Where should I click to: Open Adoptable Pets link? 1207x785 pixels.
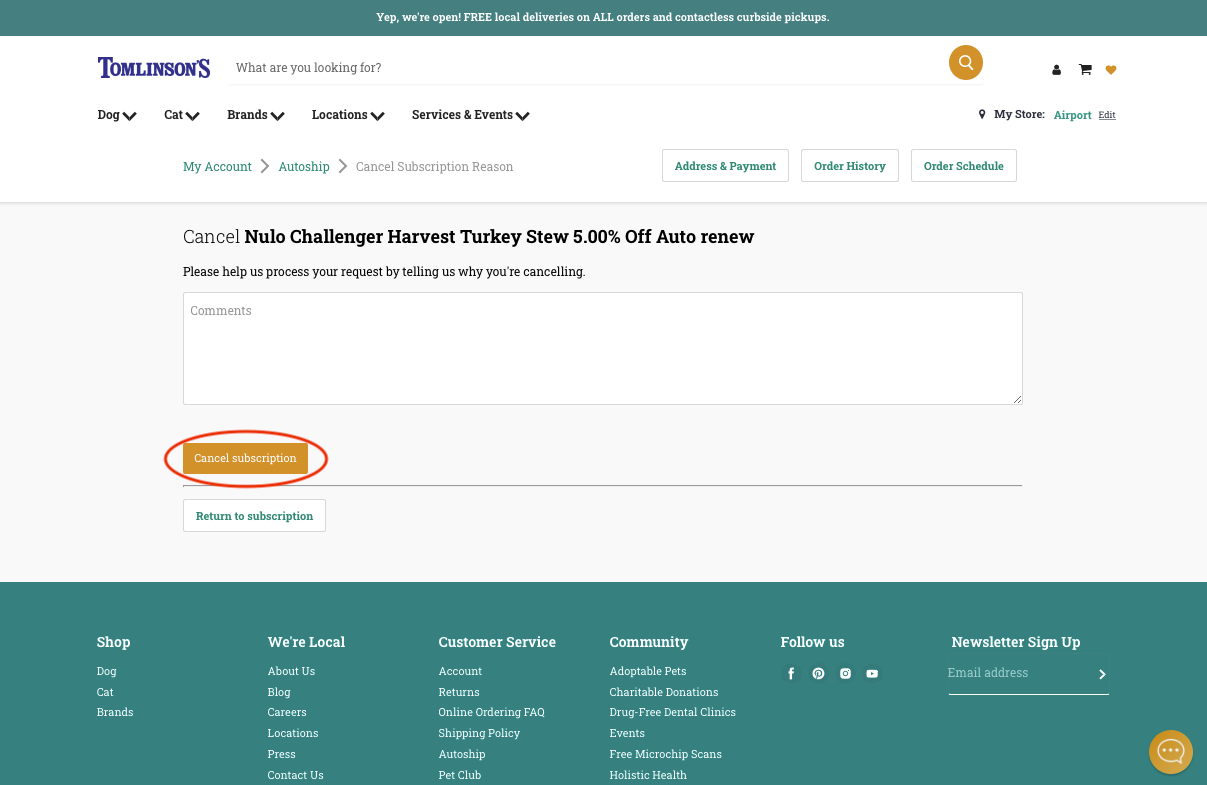[x=648, y=671]
